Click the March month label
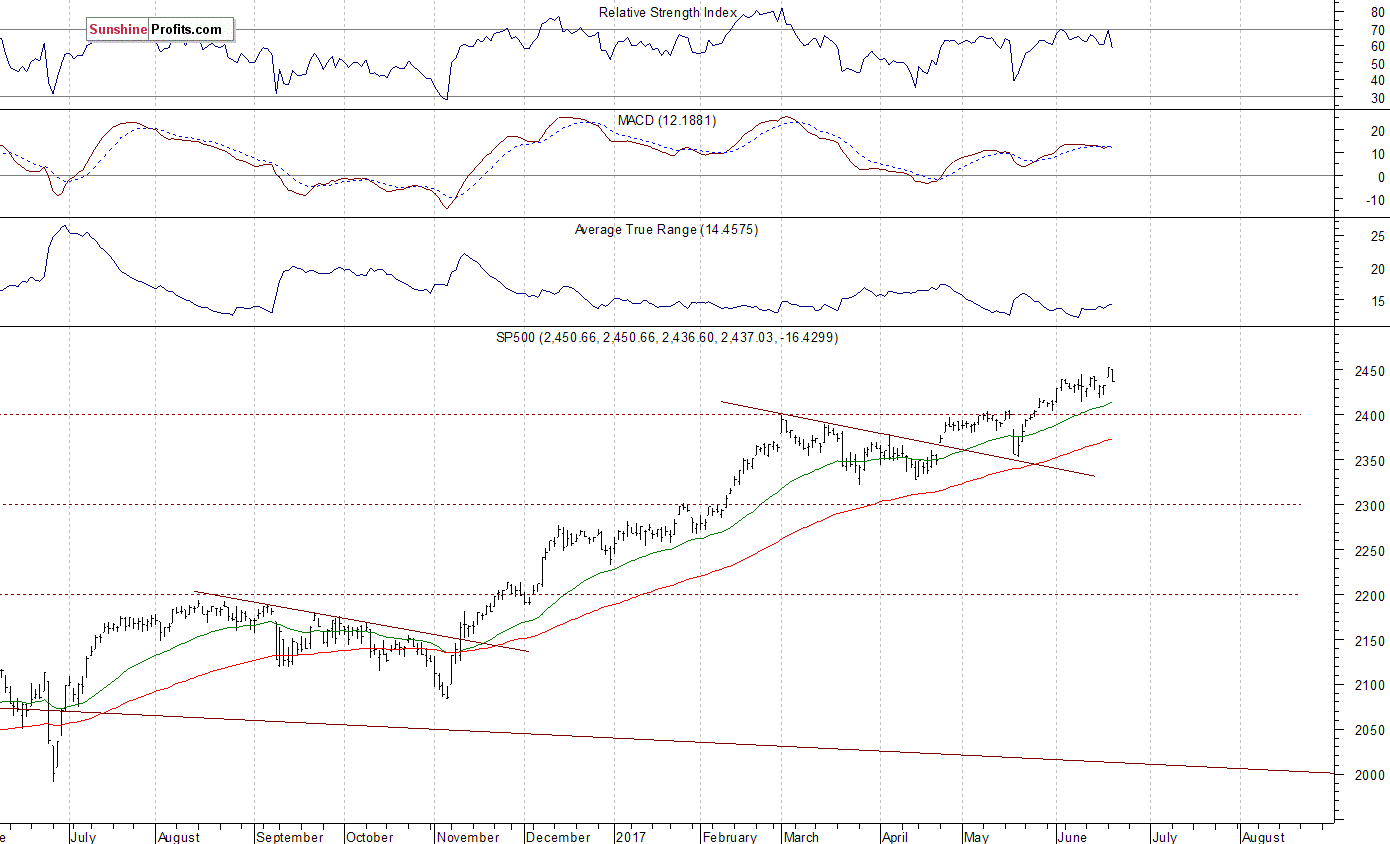The width and height of the screenshot is (1390, 844). tap(800, 837)
